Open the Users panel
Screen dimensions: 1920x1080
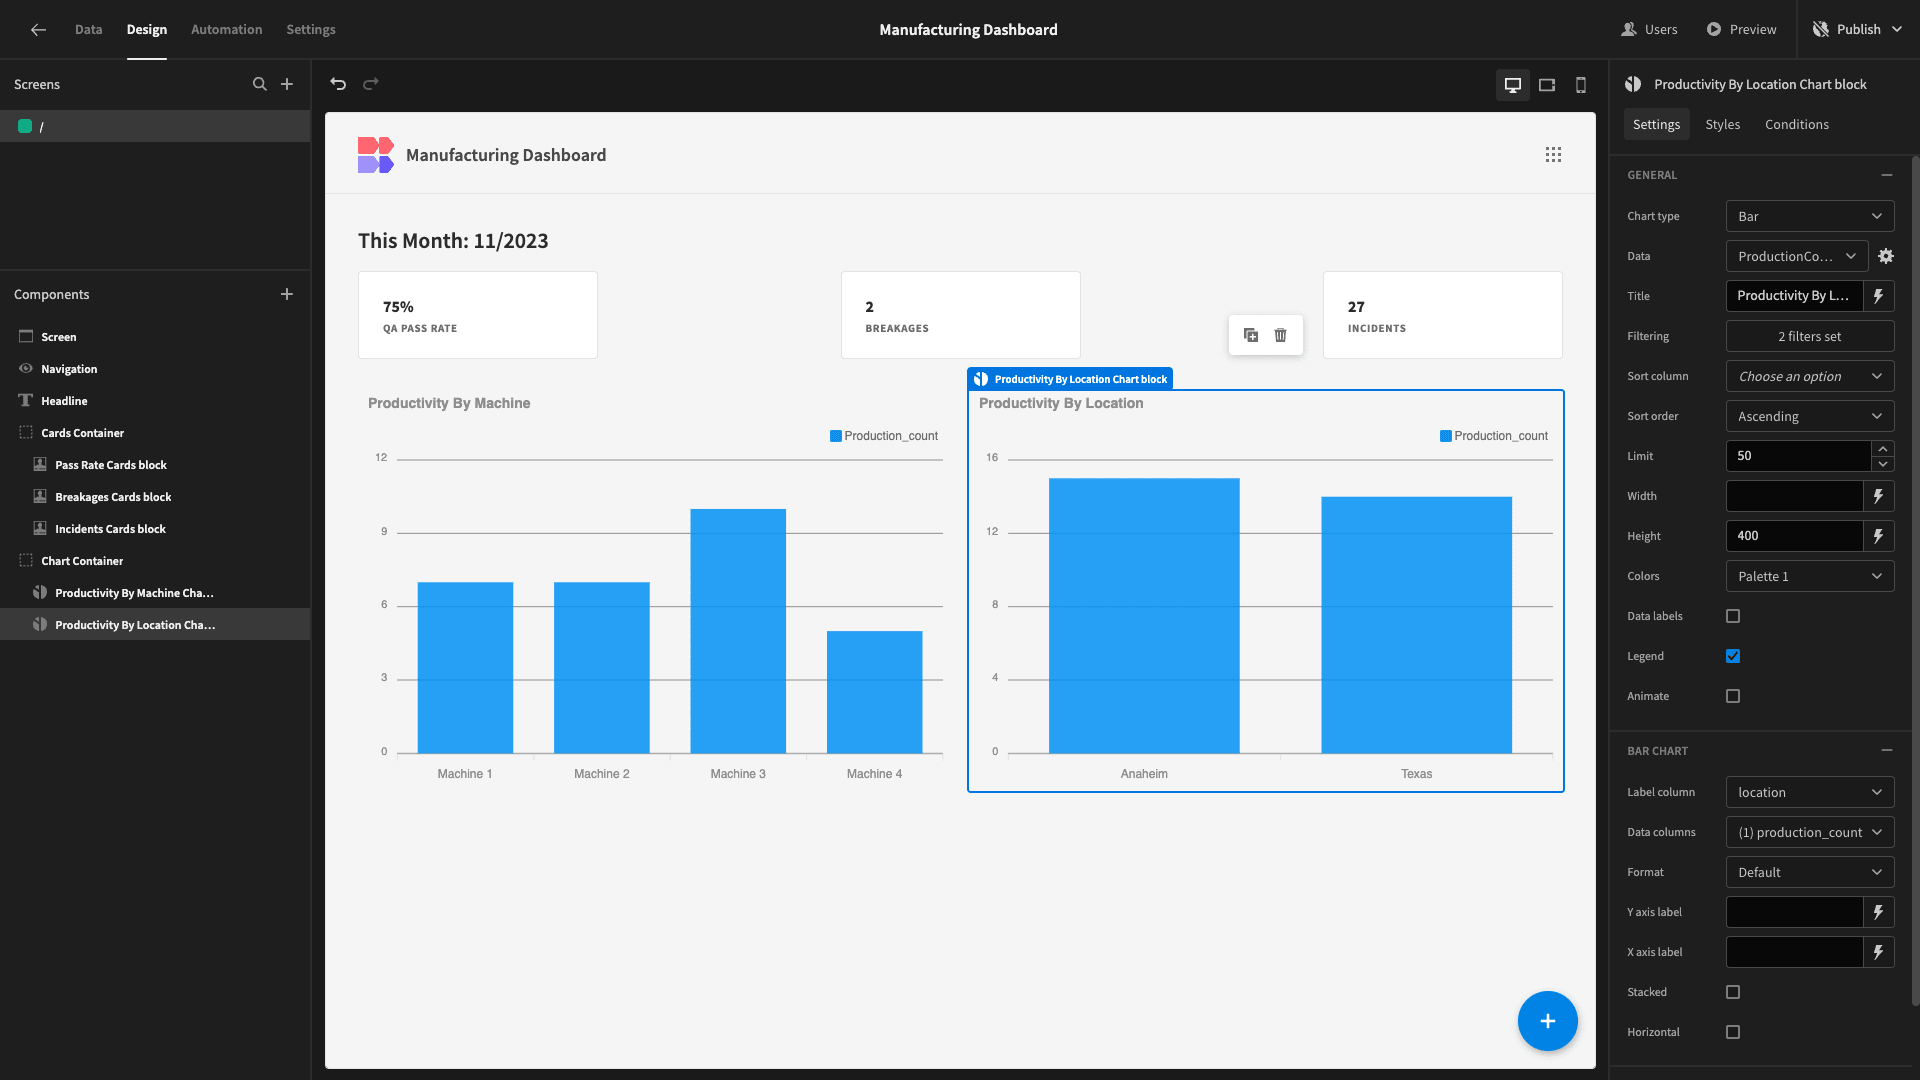(x=1649, y=30)
